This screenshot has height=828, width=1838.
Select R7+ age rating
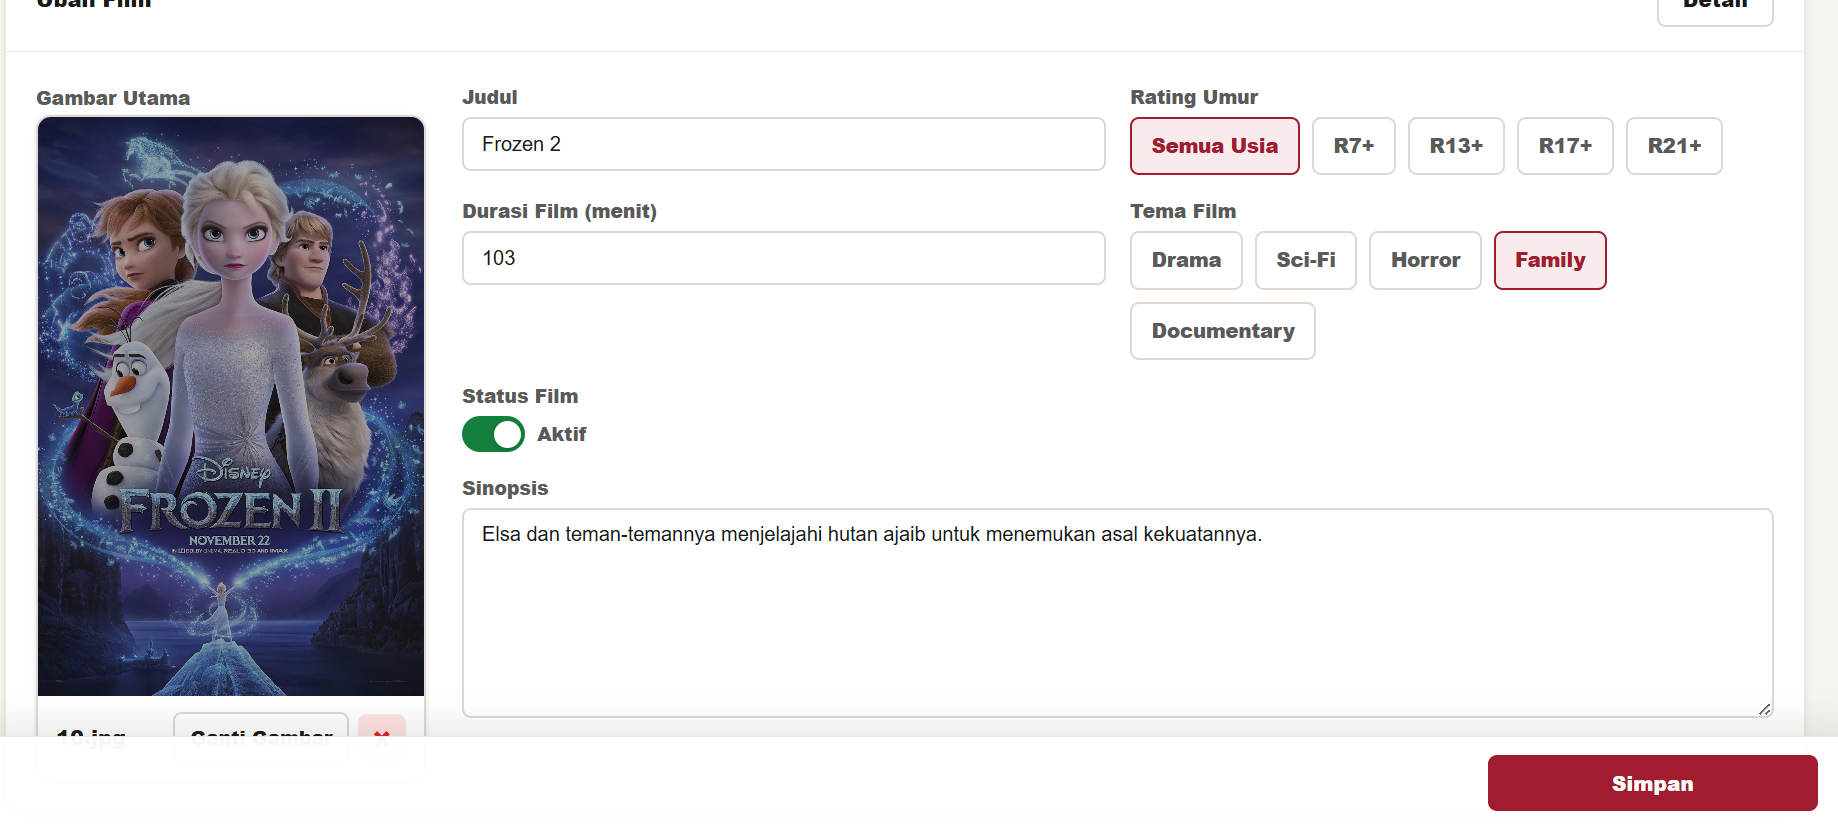click(x=1353, y=146)
